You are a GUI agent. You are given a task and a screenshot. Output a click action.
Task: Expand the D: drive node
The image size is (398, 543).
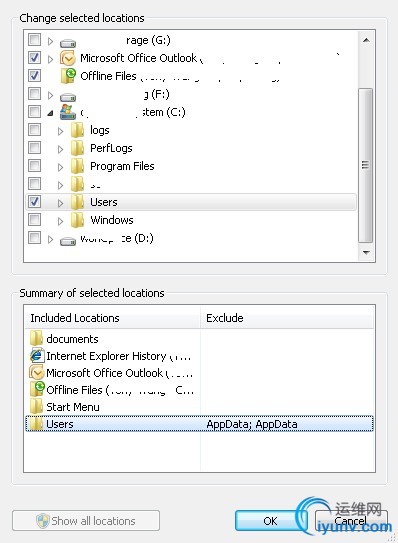coord(50,239)
